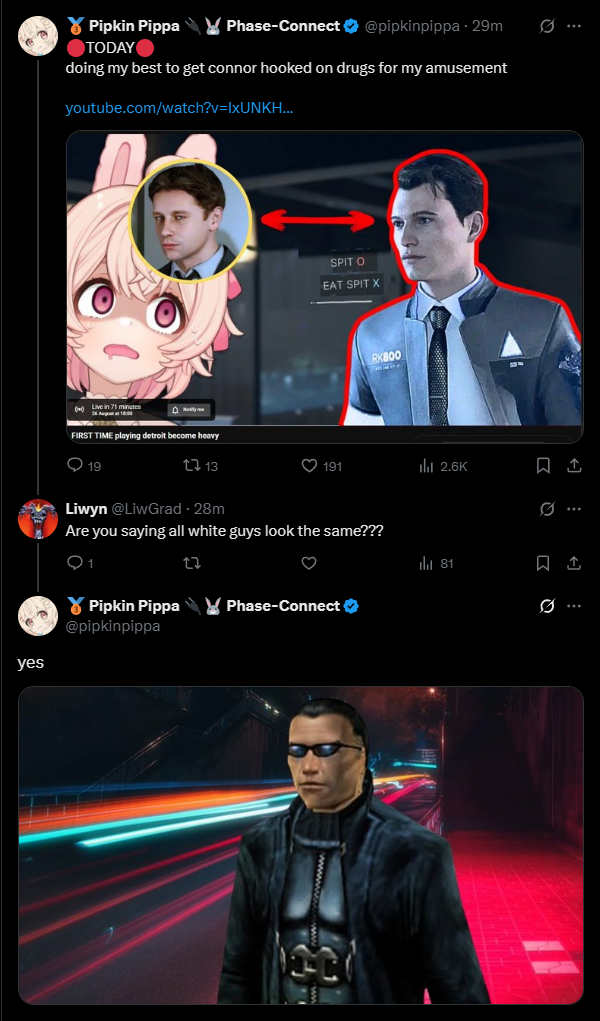Expand more options on the 'yes' tweet
The image size is (600, 1021).
[x=574, y=606]
